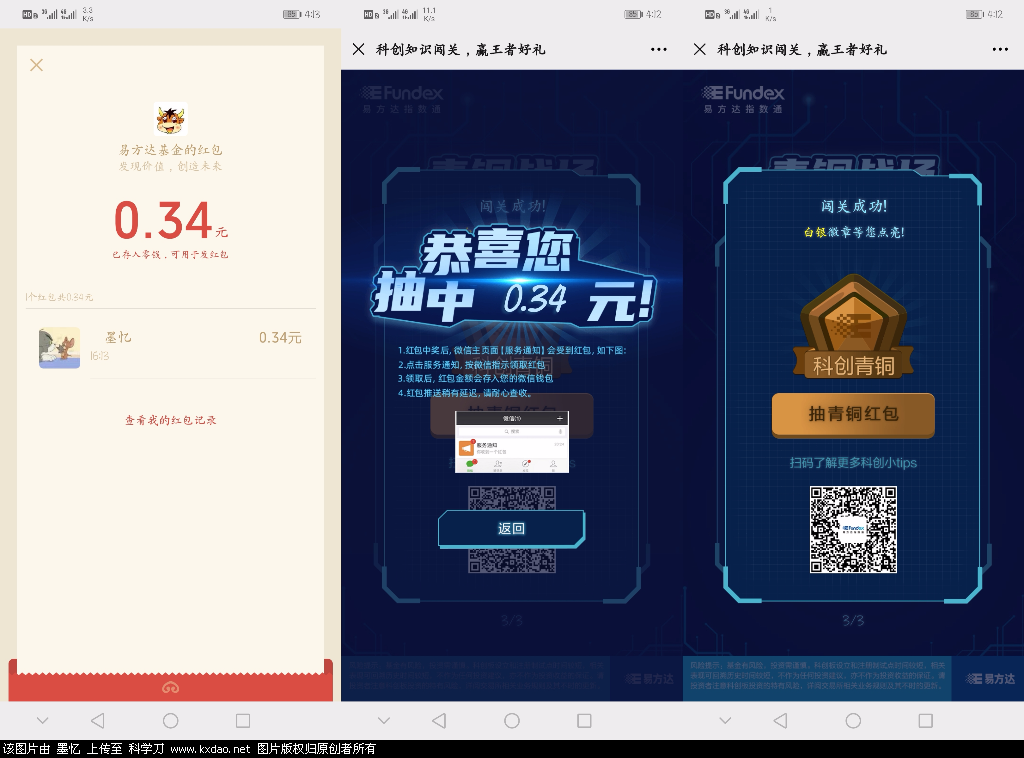Screen dimensions: 1024x758
Task: Tap recent apps square in right phone navigation bar
Action: tap(925, 720)
